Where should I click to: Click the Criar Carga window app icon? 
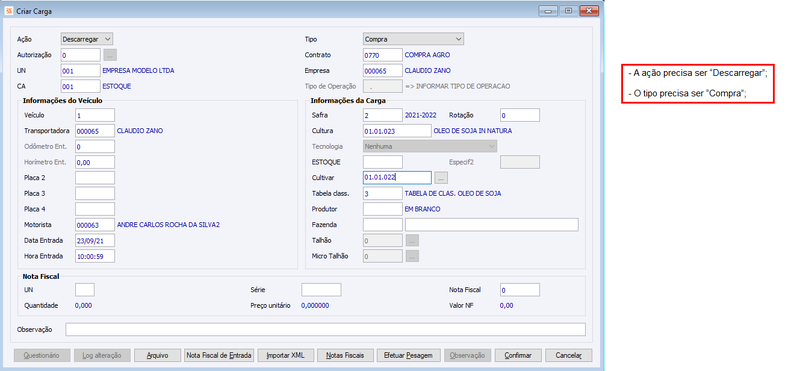tap(9, 11)
